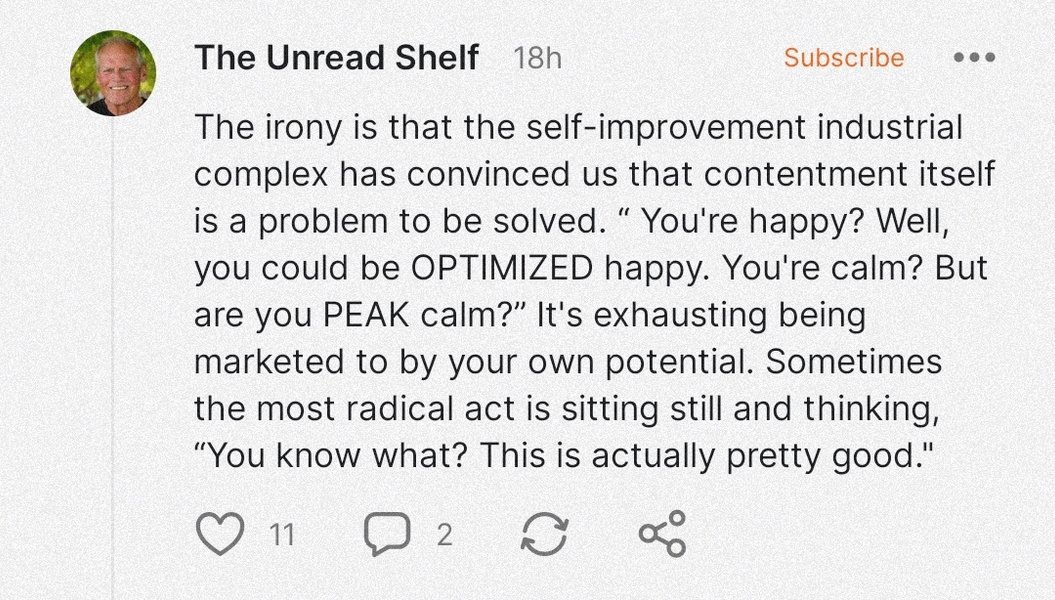Viewport: 1055px width, 600px height.
Task: View replies via the 2 comment count
Action: point(444,535)
